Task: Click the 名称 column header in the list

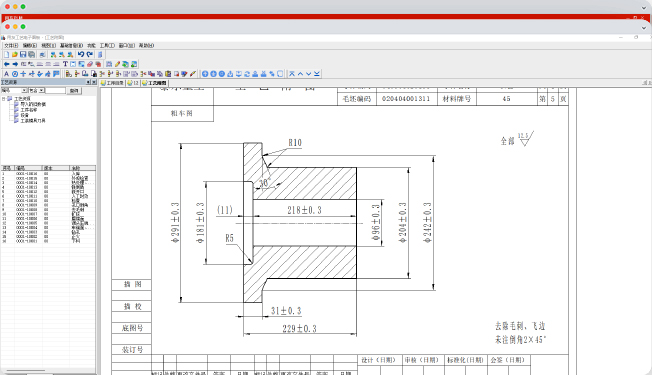Action: (82, 168)
